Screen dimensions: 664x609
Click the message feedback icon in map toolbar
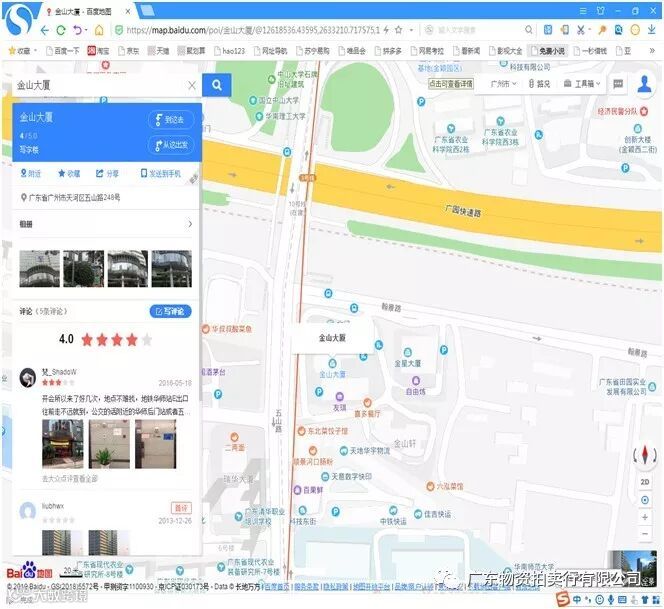click(x=618, y=84)
